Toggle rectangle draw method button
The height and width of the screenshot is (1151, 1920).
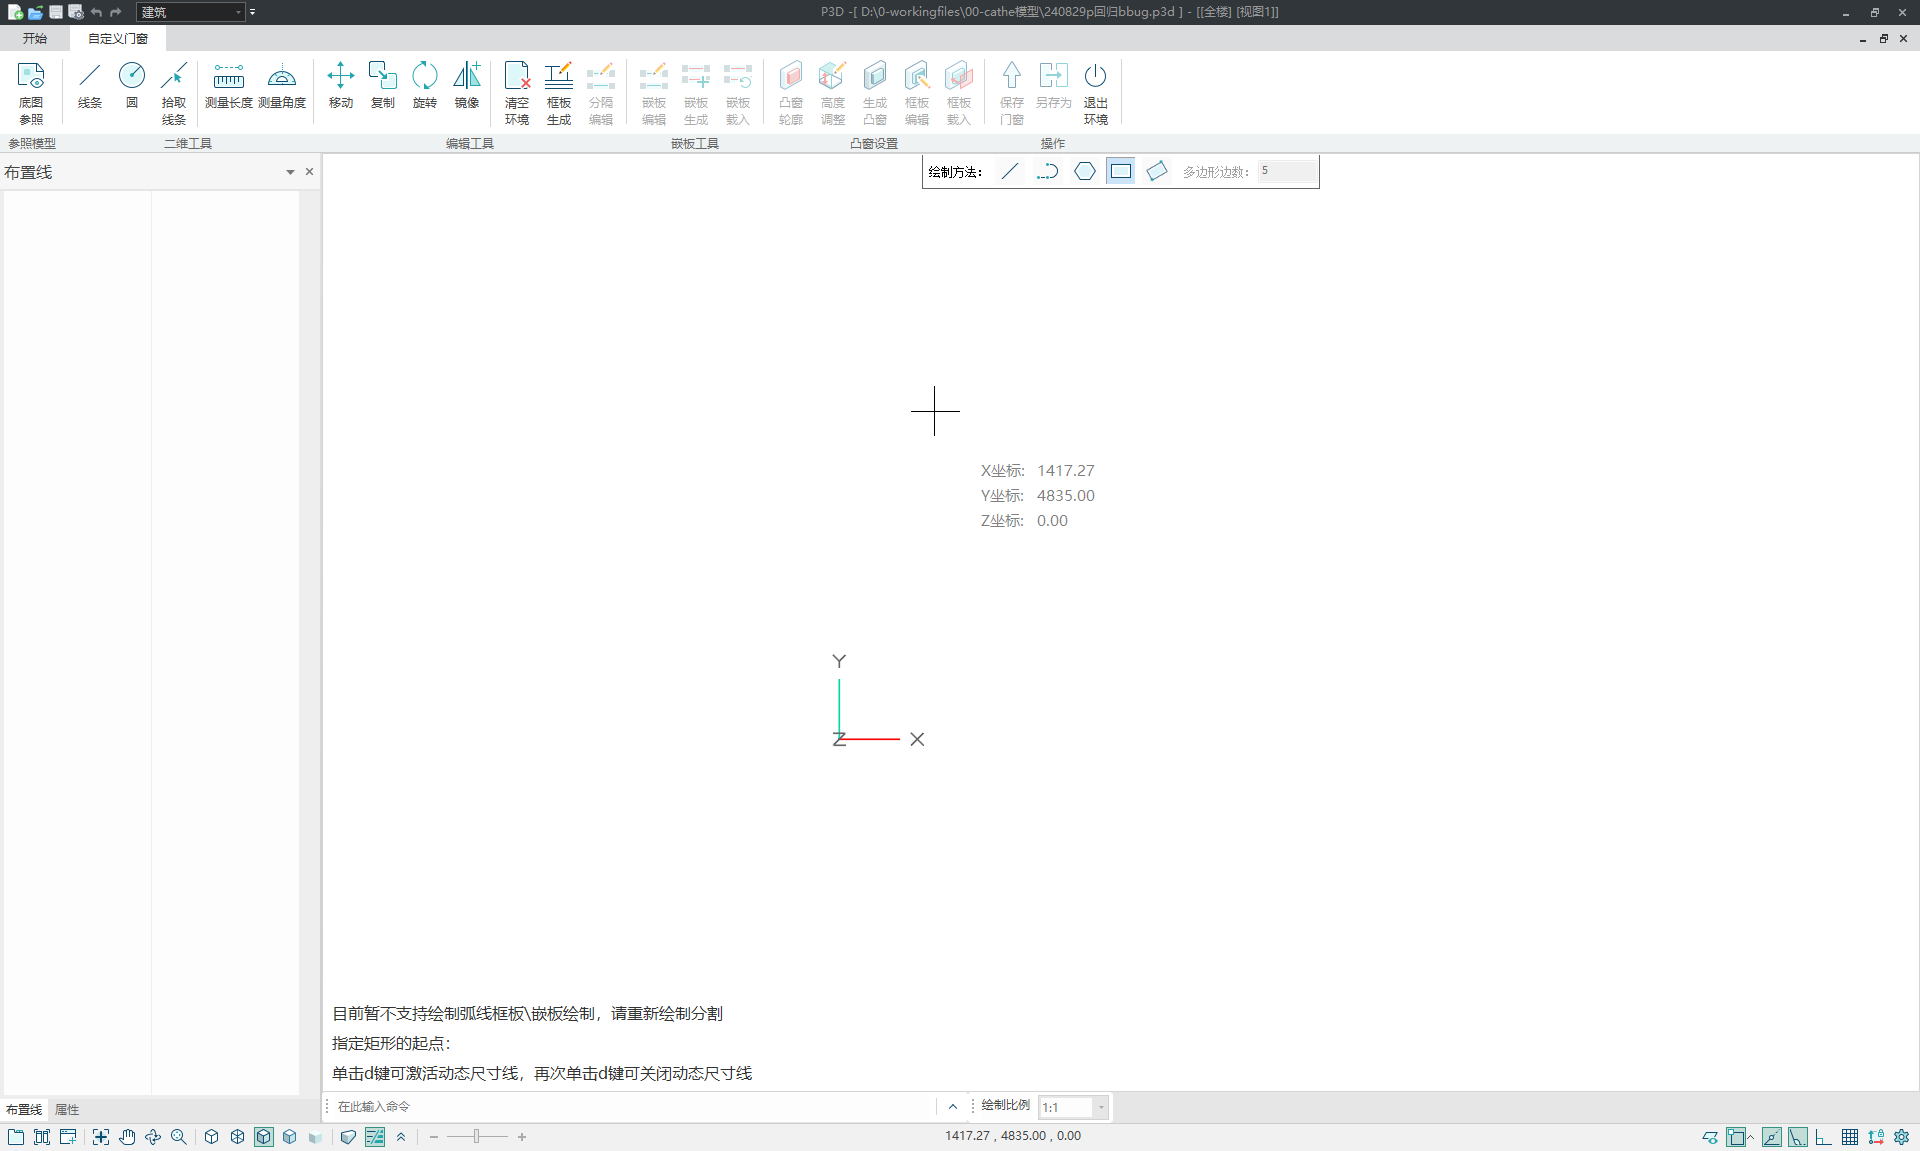[1120, 171]
